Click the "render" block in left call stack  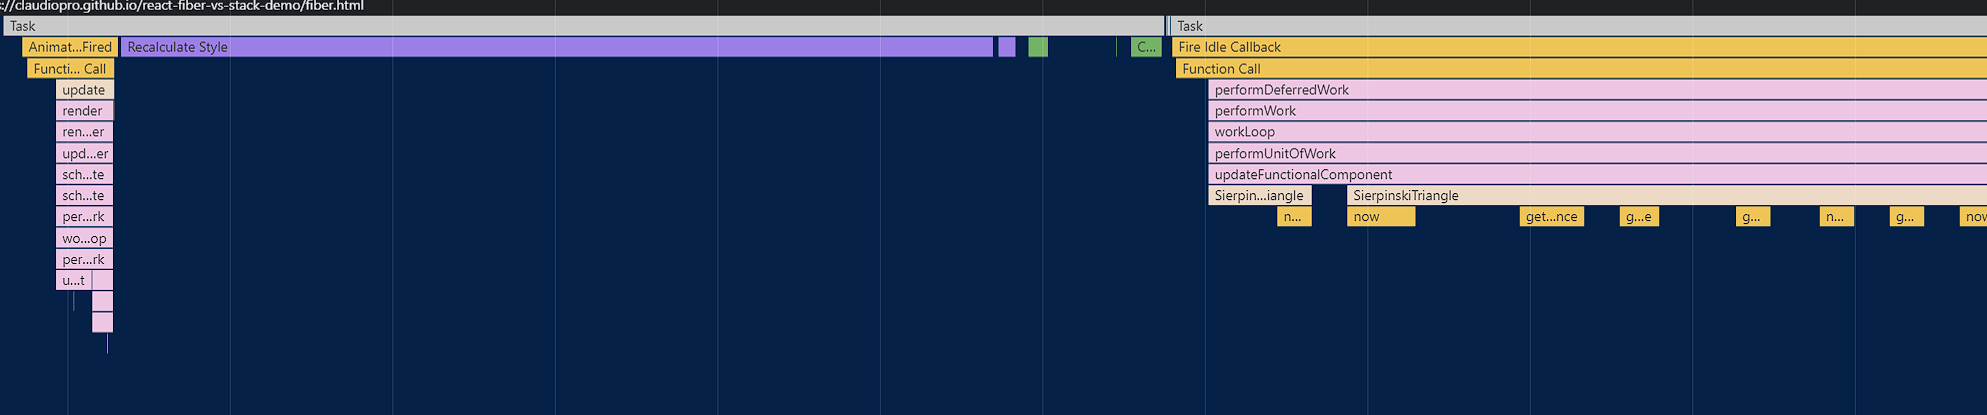84,111
